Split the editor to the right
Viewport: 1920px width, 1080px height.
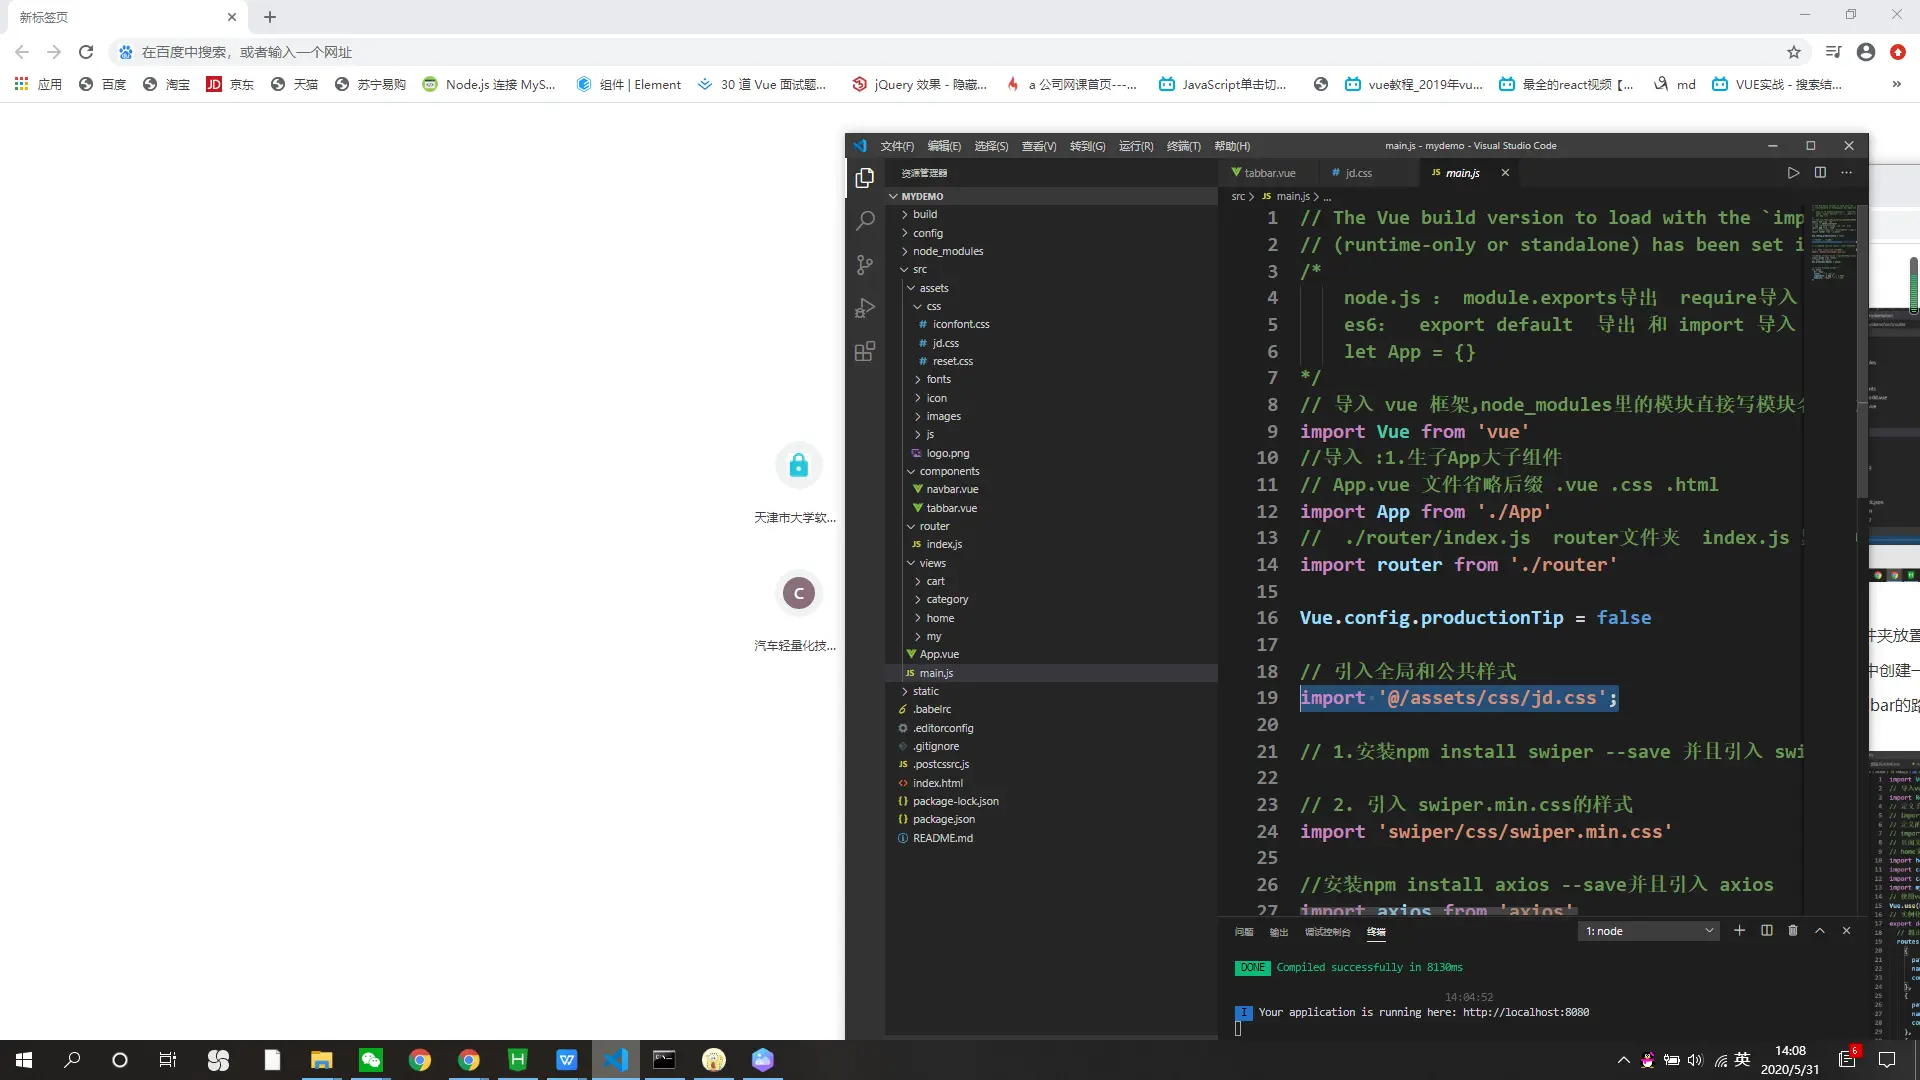[x=1820, y=173]
